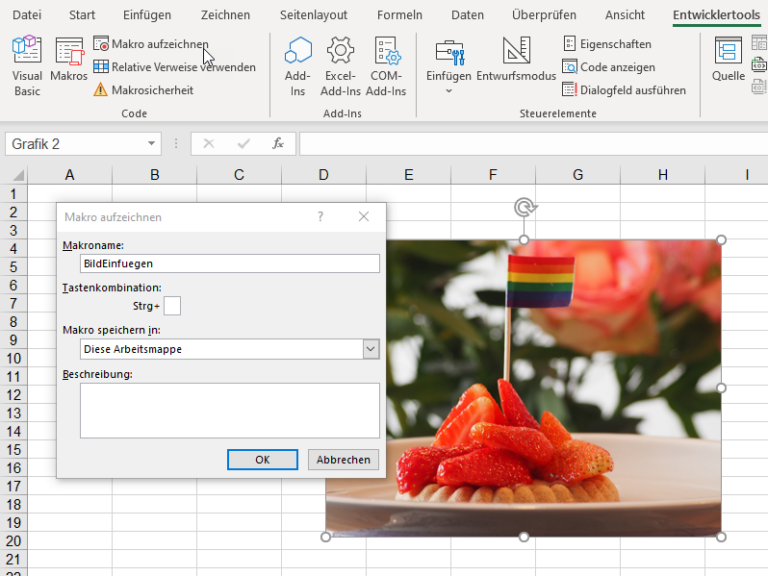768x576 pixels.
Task: Select row 1 header
Action: (14, 194)
